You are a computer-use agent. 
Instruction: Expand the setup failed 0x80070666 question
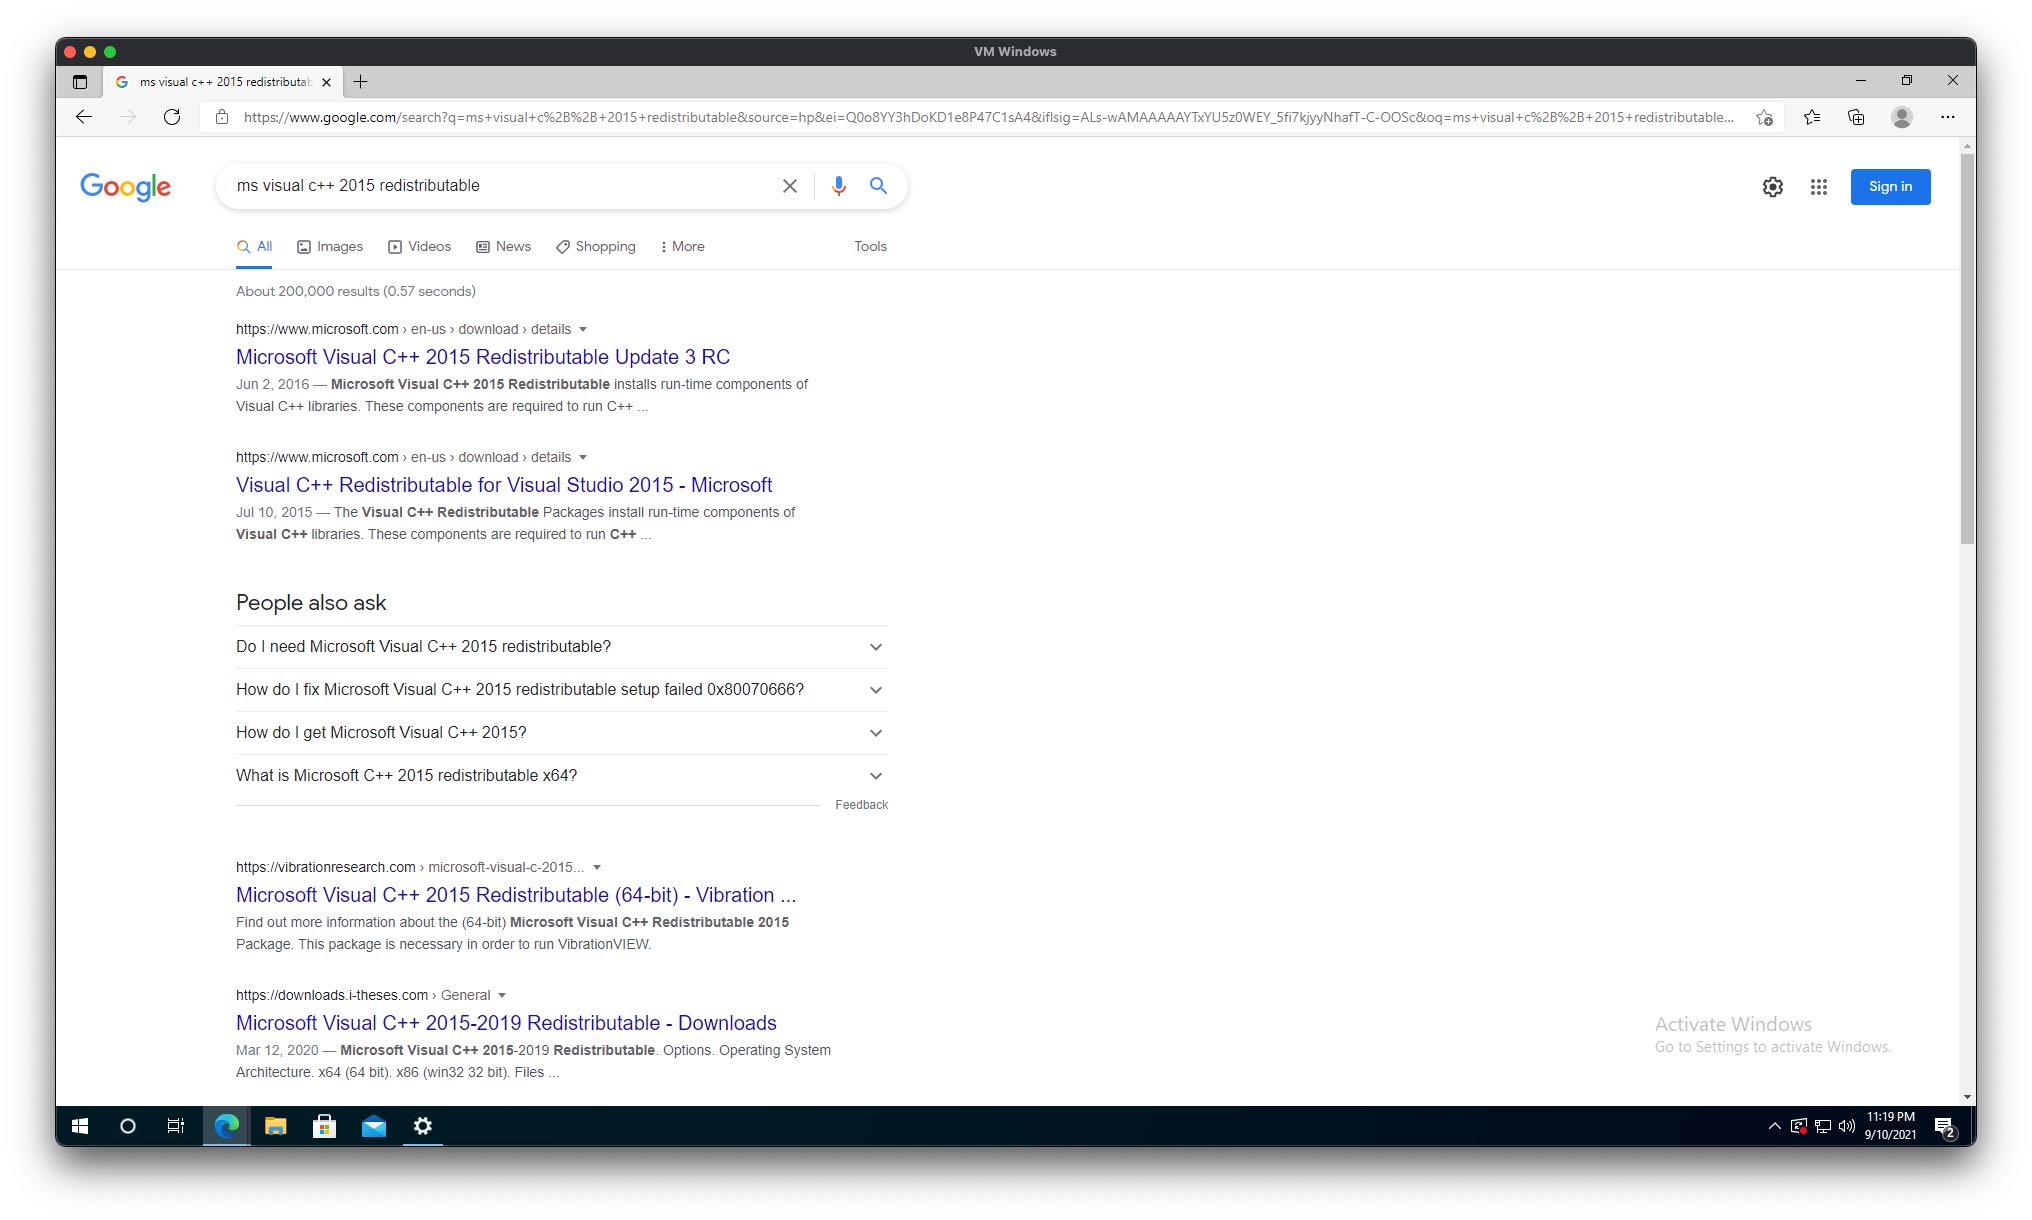click(561, 690)
